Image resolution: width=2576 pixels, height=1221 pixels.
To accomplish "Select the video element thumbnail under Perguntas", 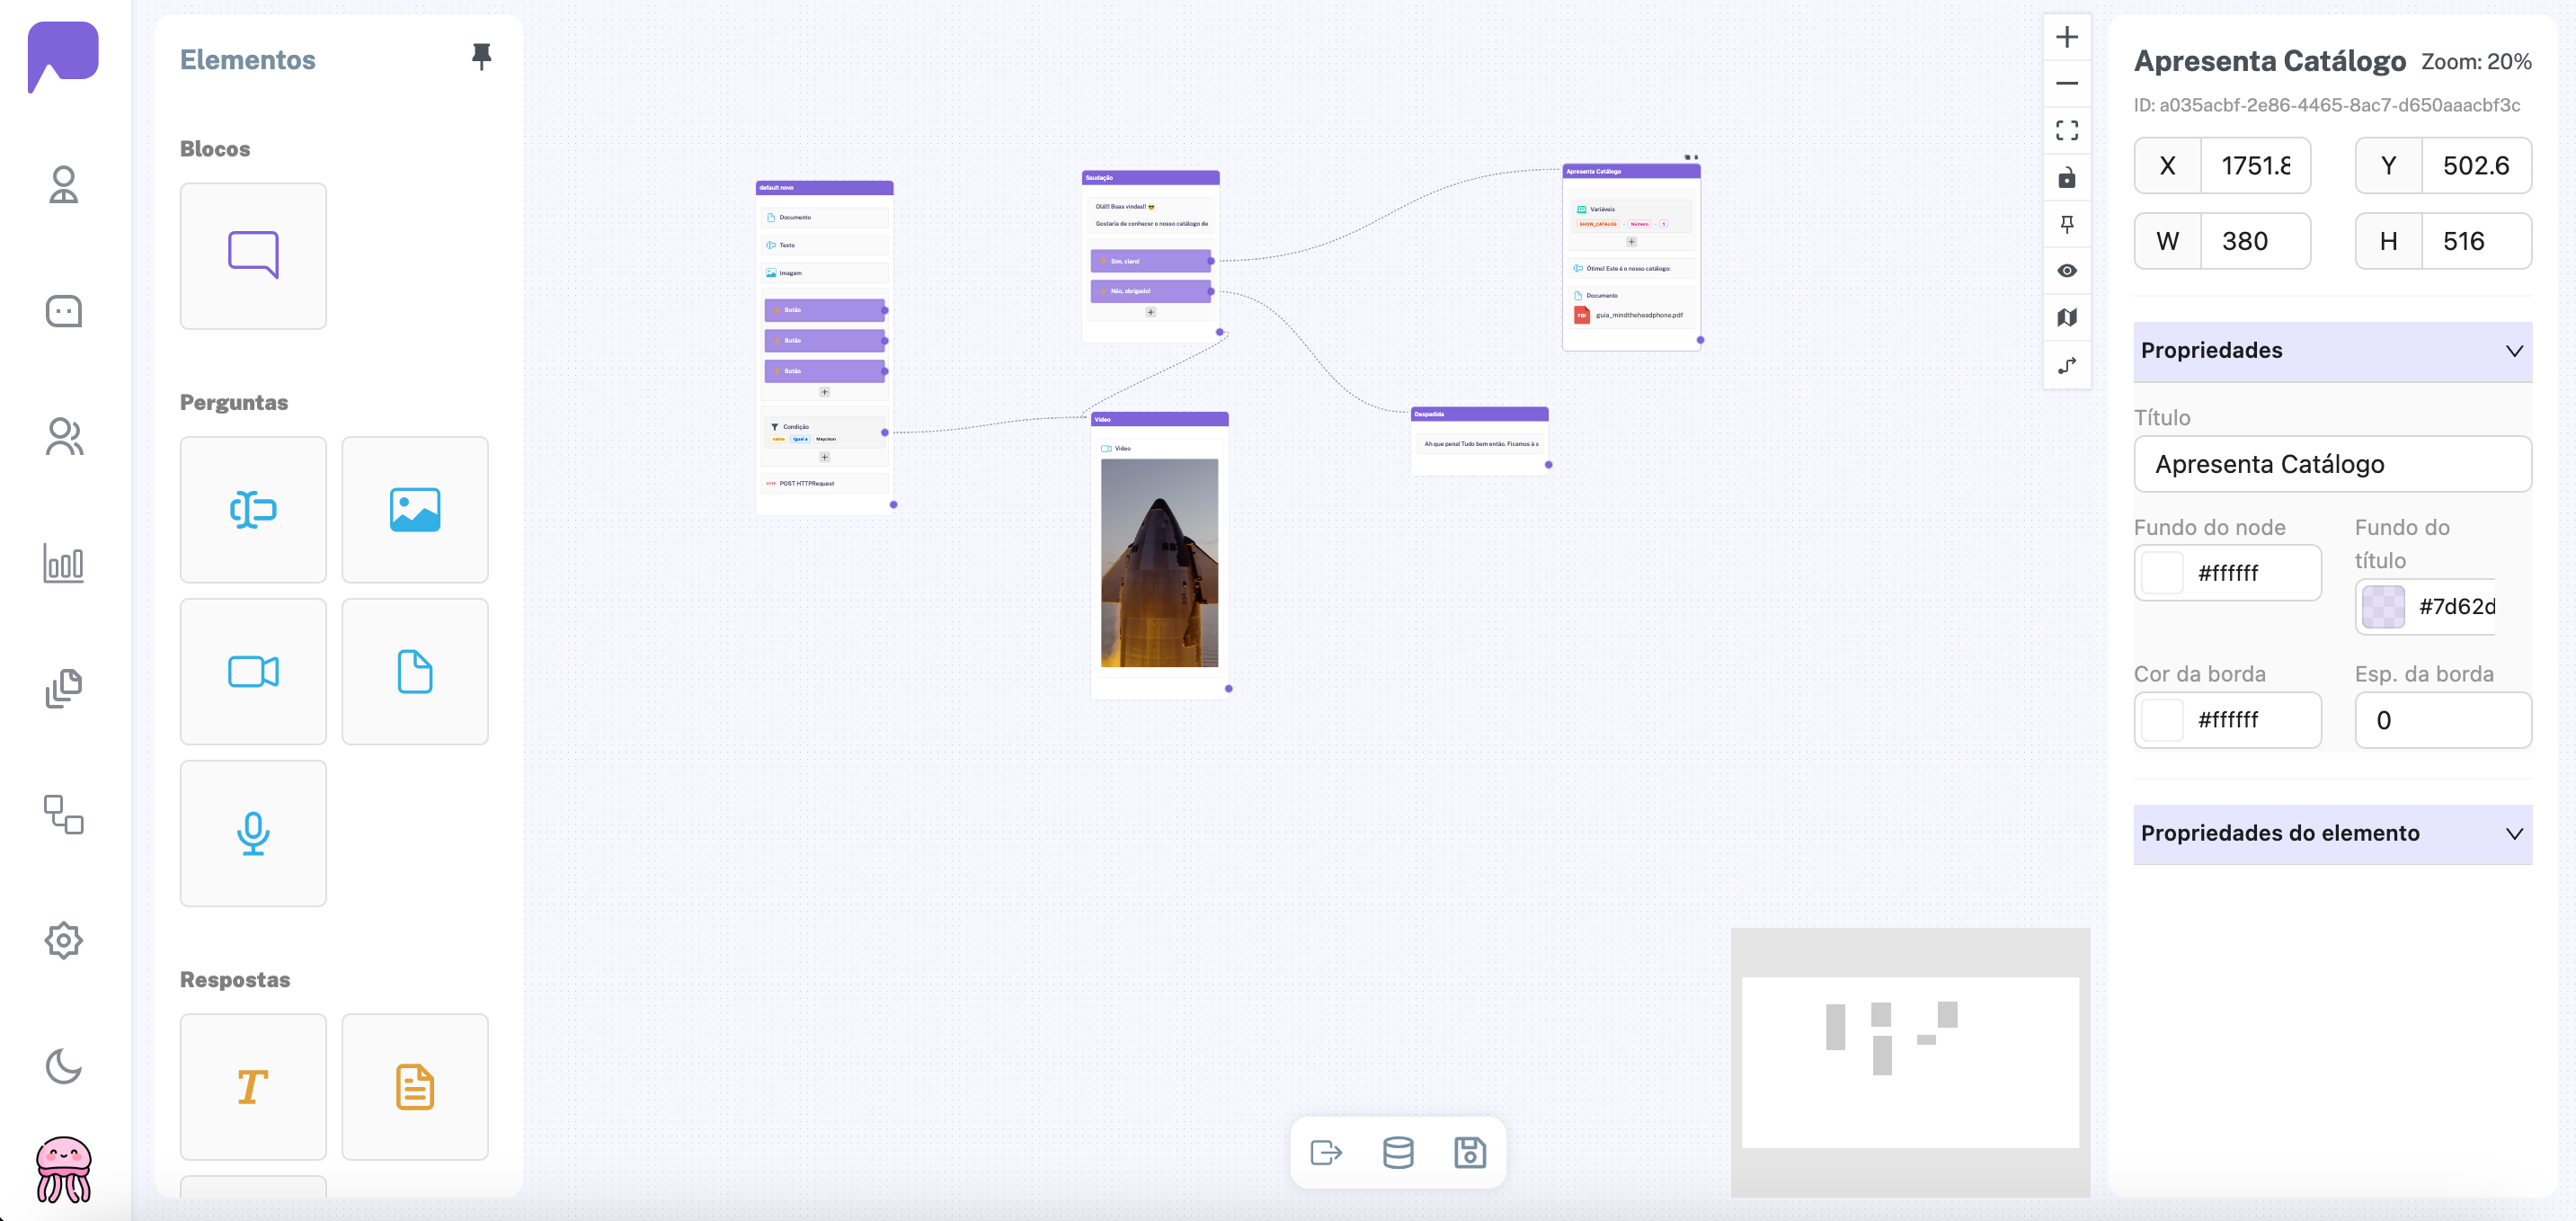I will click(x=253, y=671).
